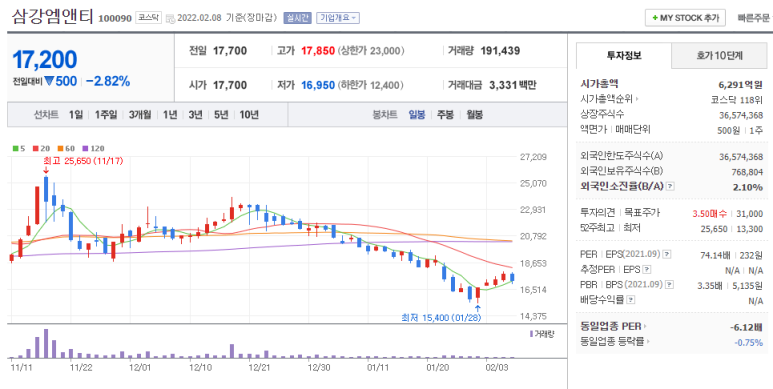Click the 코스닥 market badge
773x389 pixels.
(148, 18)
